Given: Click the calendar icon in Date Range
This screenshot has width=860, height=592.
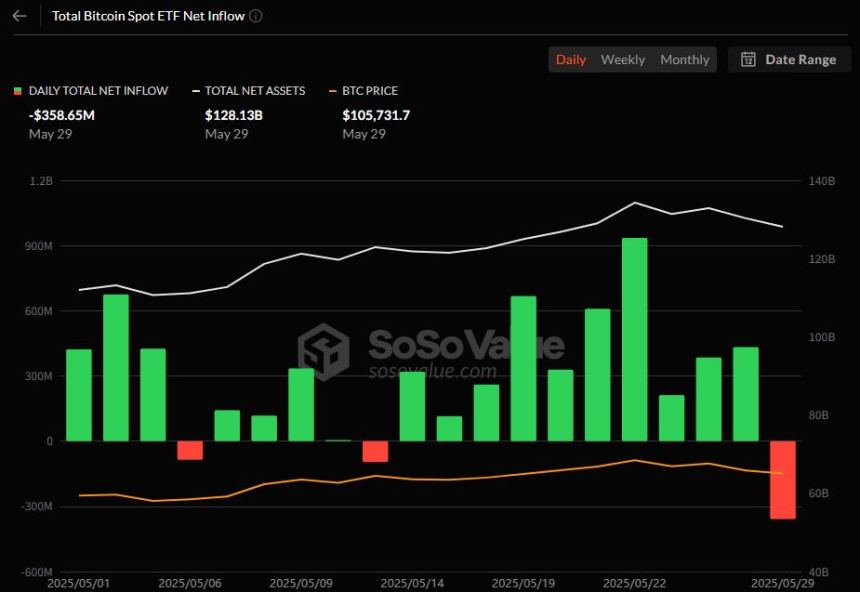Looking at the screenshot, I should pyautogui.click(x=748, y=59).
